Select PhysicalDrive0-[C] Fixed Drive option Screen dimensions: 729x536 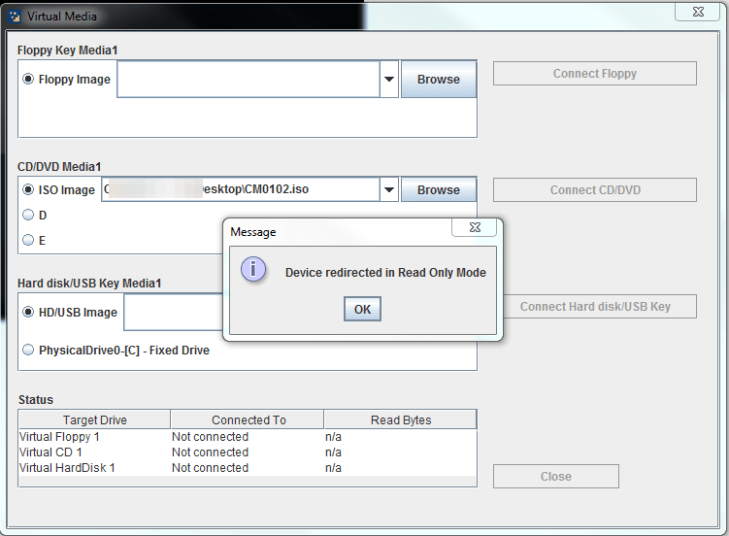click(28, 351)
